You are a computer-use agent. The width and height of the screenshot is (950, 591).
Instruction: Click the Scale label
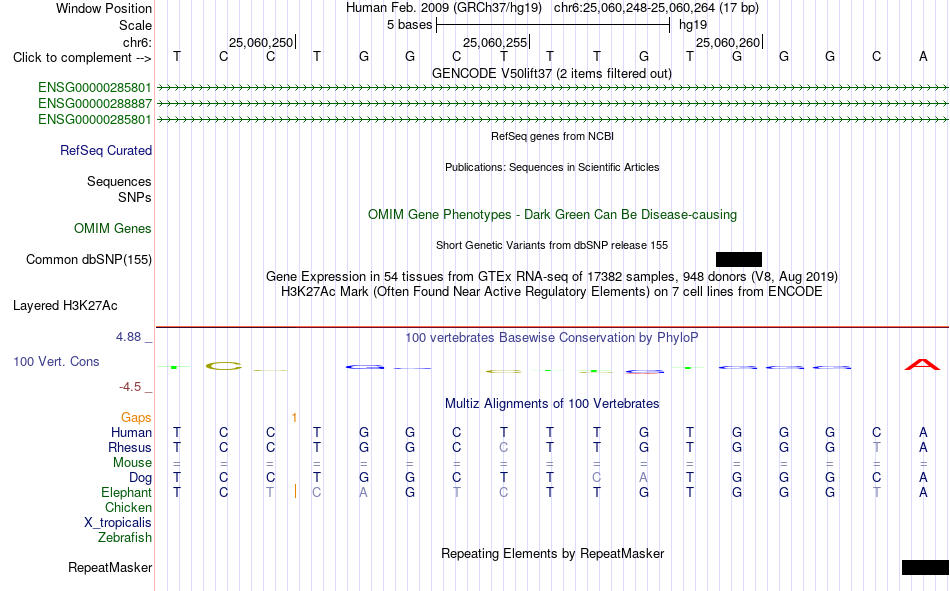tap(135, 25)
